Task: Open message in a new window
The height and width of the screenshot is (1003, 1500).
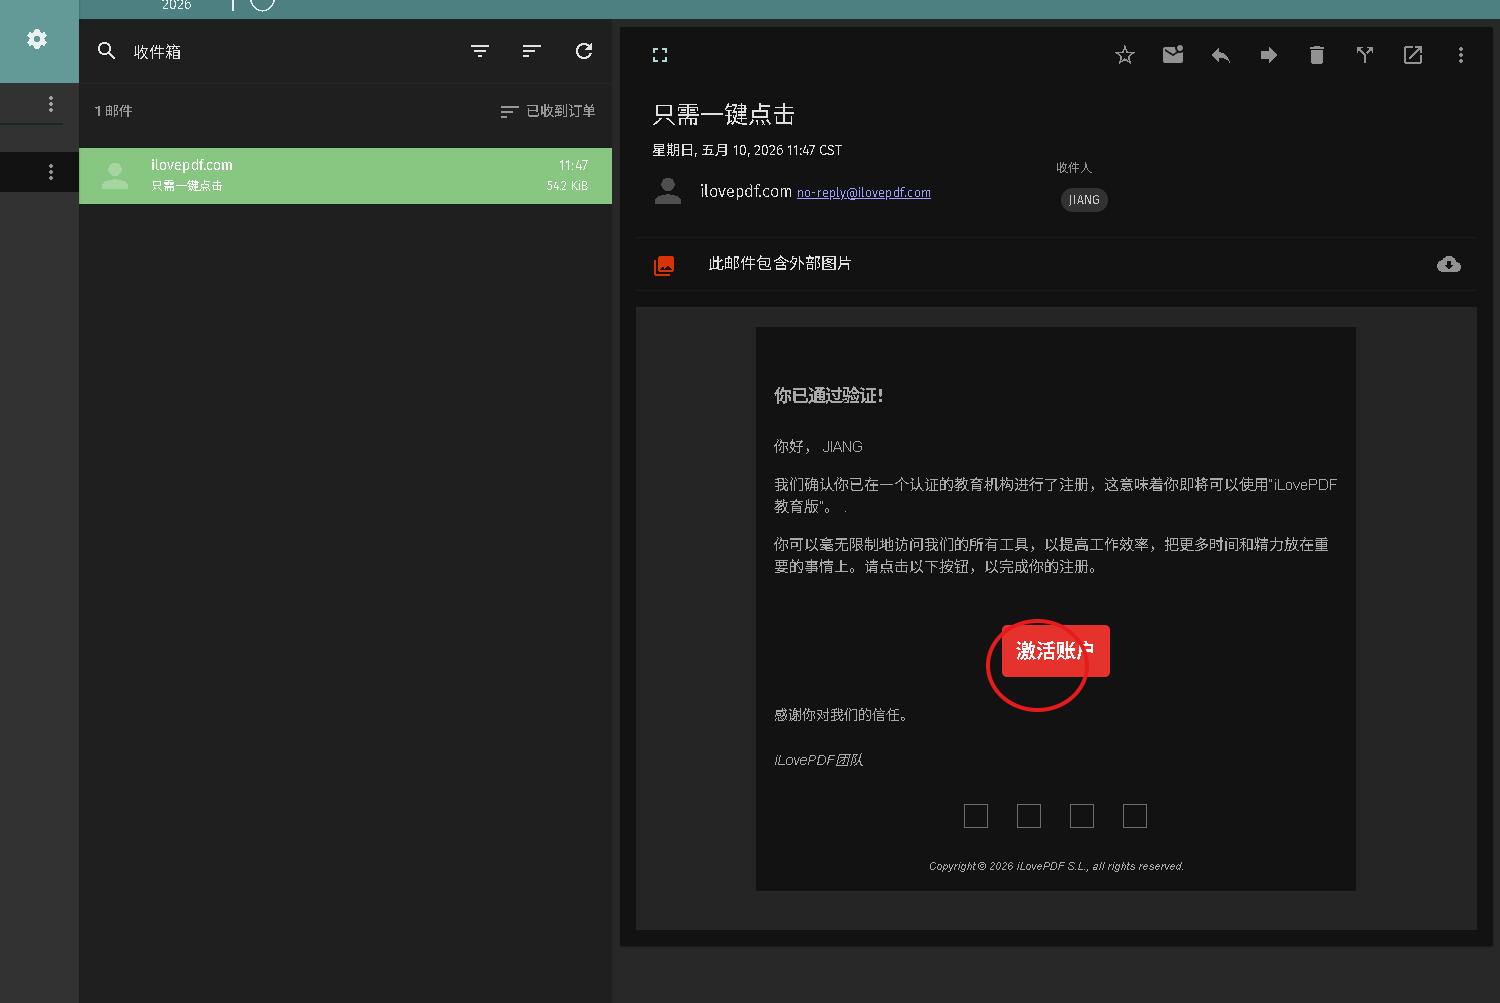Action: click(1413, 55)
